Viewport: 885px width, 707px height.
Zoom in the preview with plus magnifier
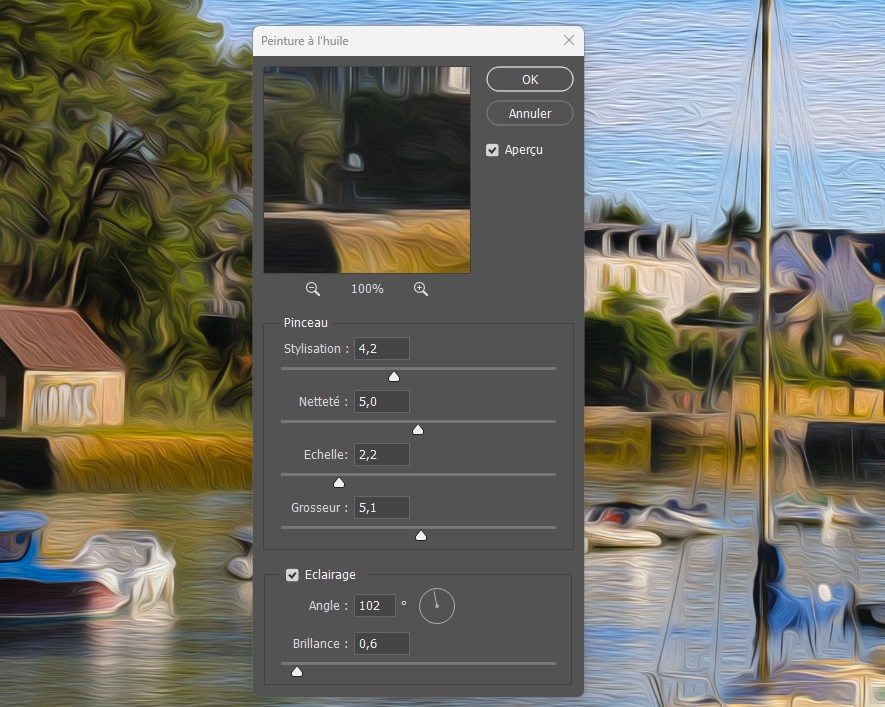coord(421,289)
